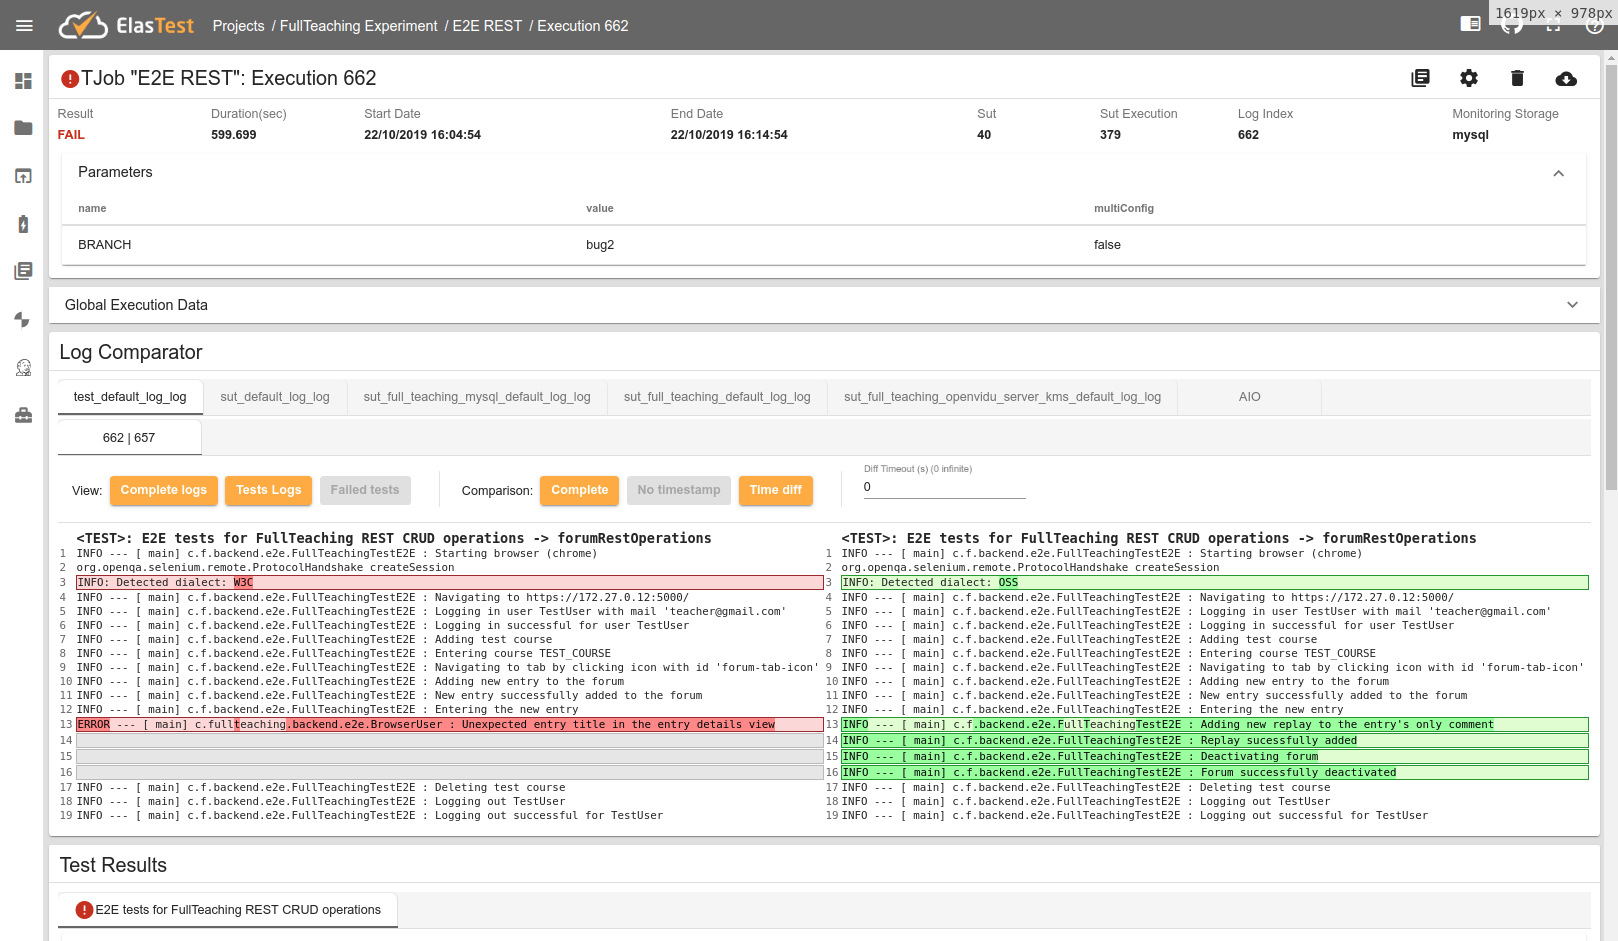Enable Time diff comparison mode

pyautogui.click(x=775, y=490)
